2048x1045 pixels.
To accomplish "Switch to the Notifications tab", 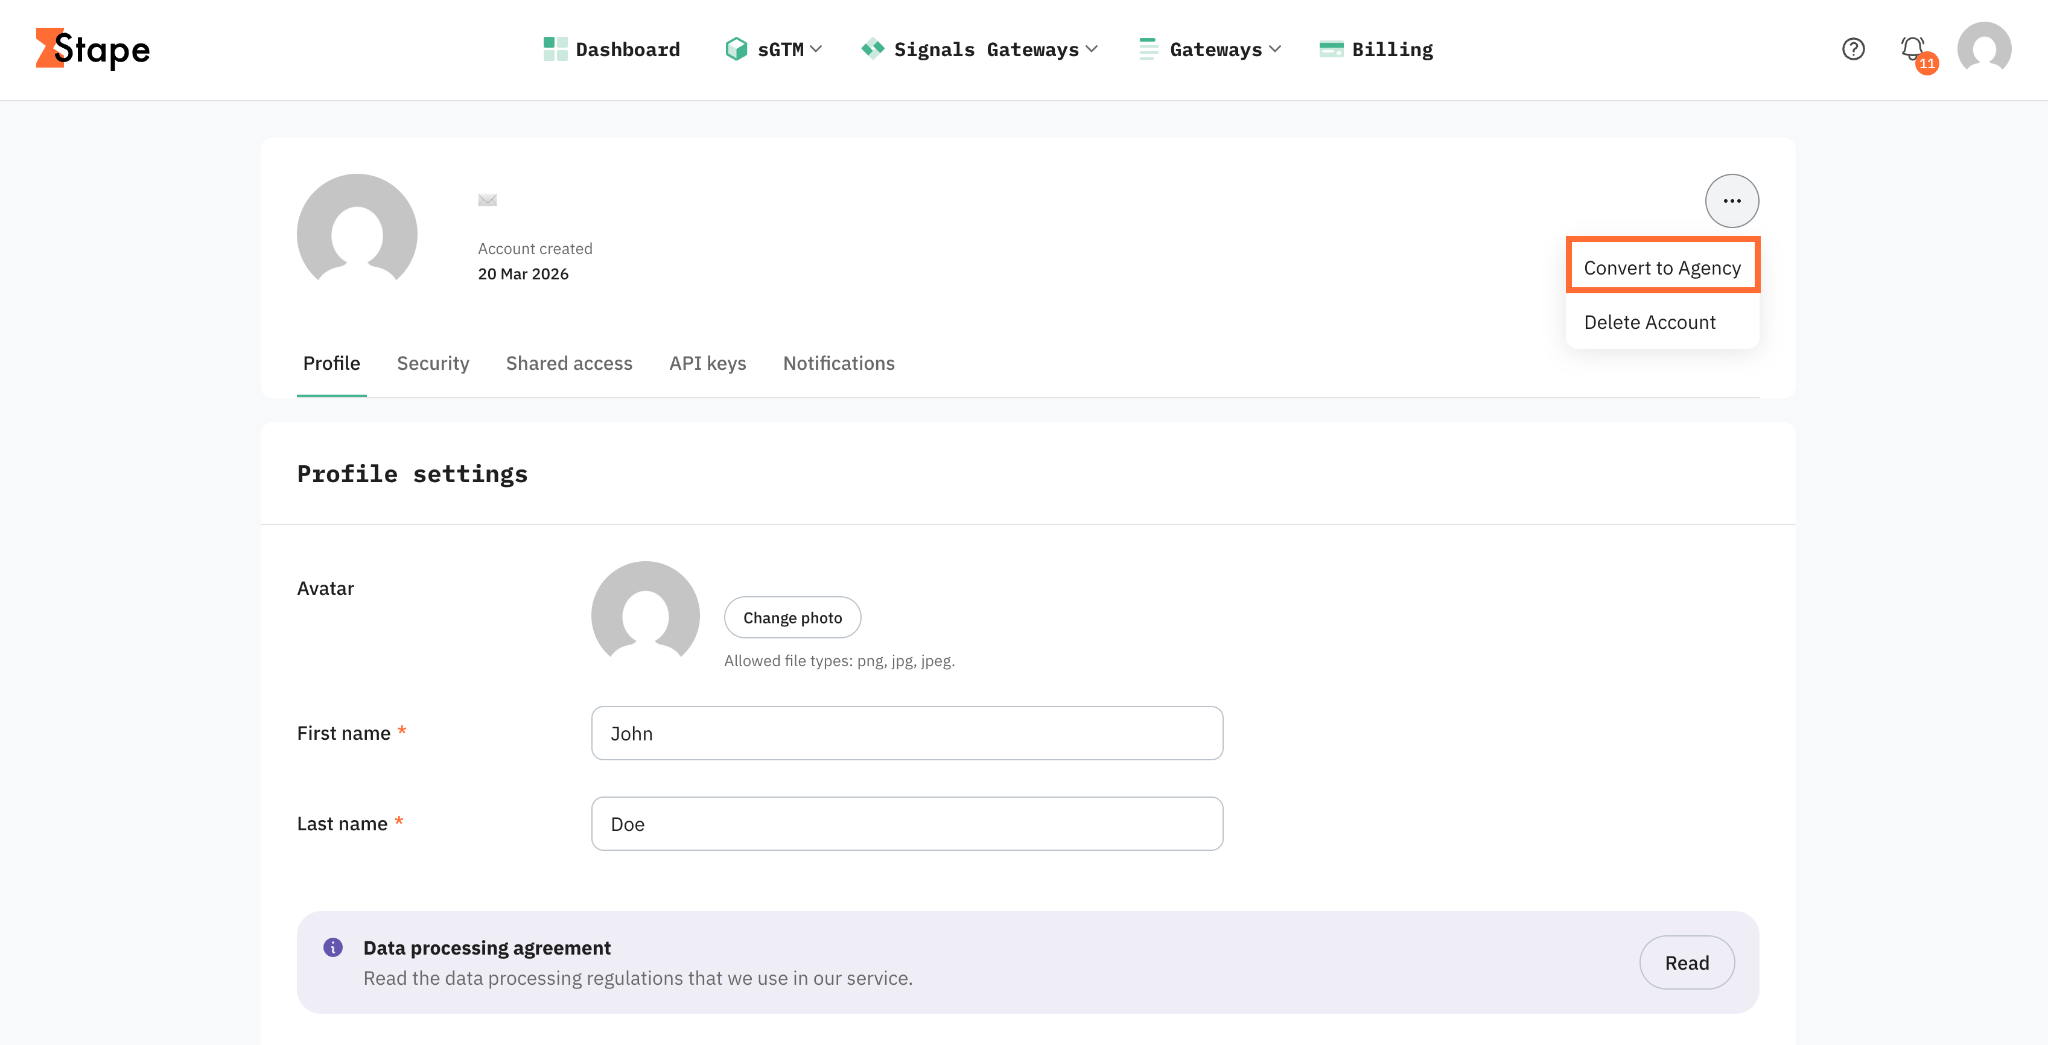I will [839, 364].
